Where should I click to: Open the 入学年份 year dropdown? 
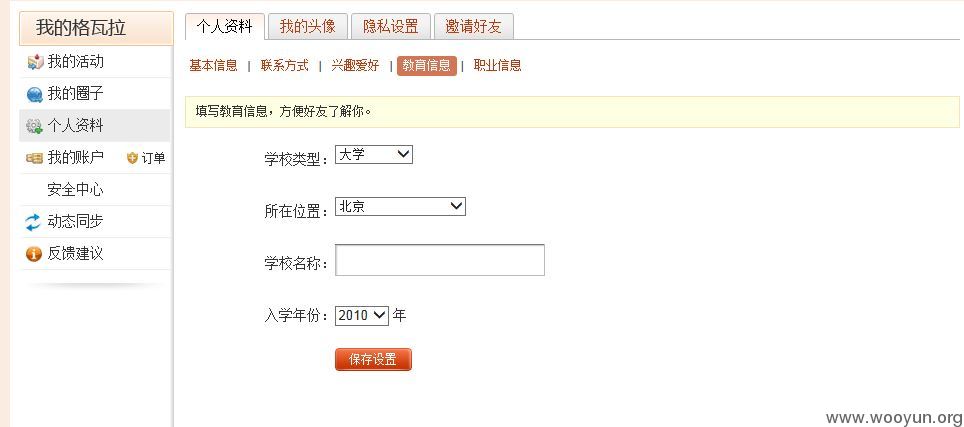[362, 316]
